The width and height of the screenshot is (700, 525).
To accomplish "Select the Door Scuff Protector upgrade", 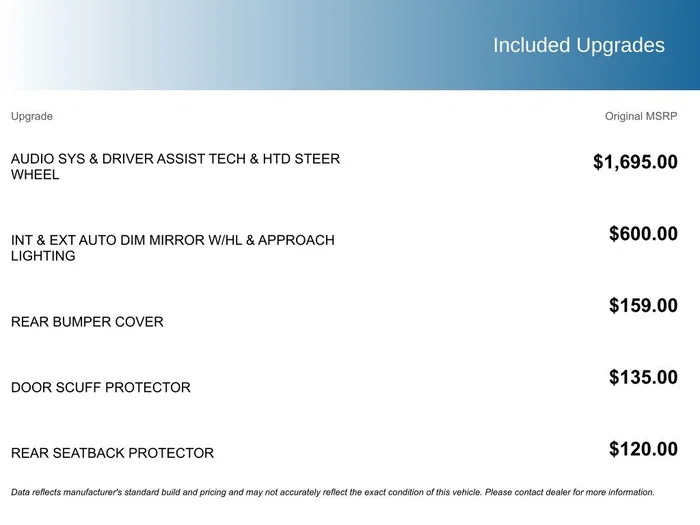I will click(x=100, y=388).
